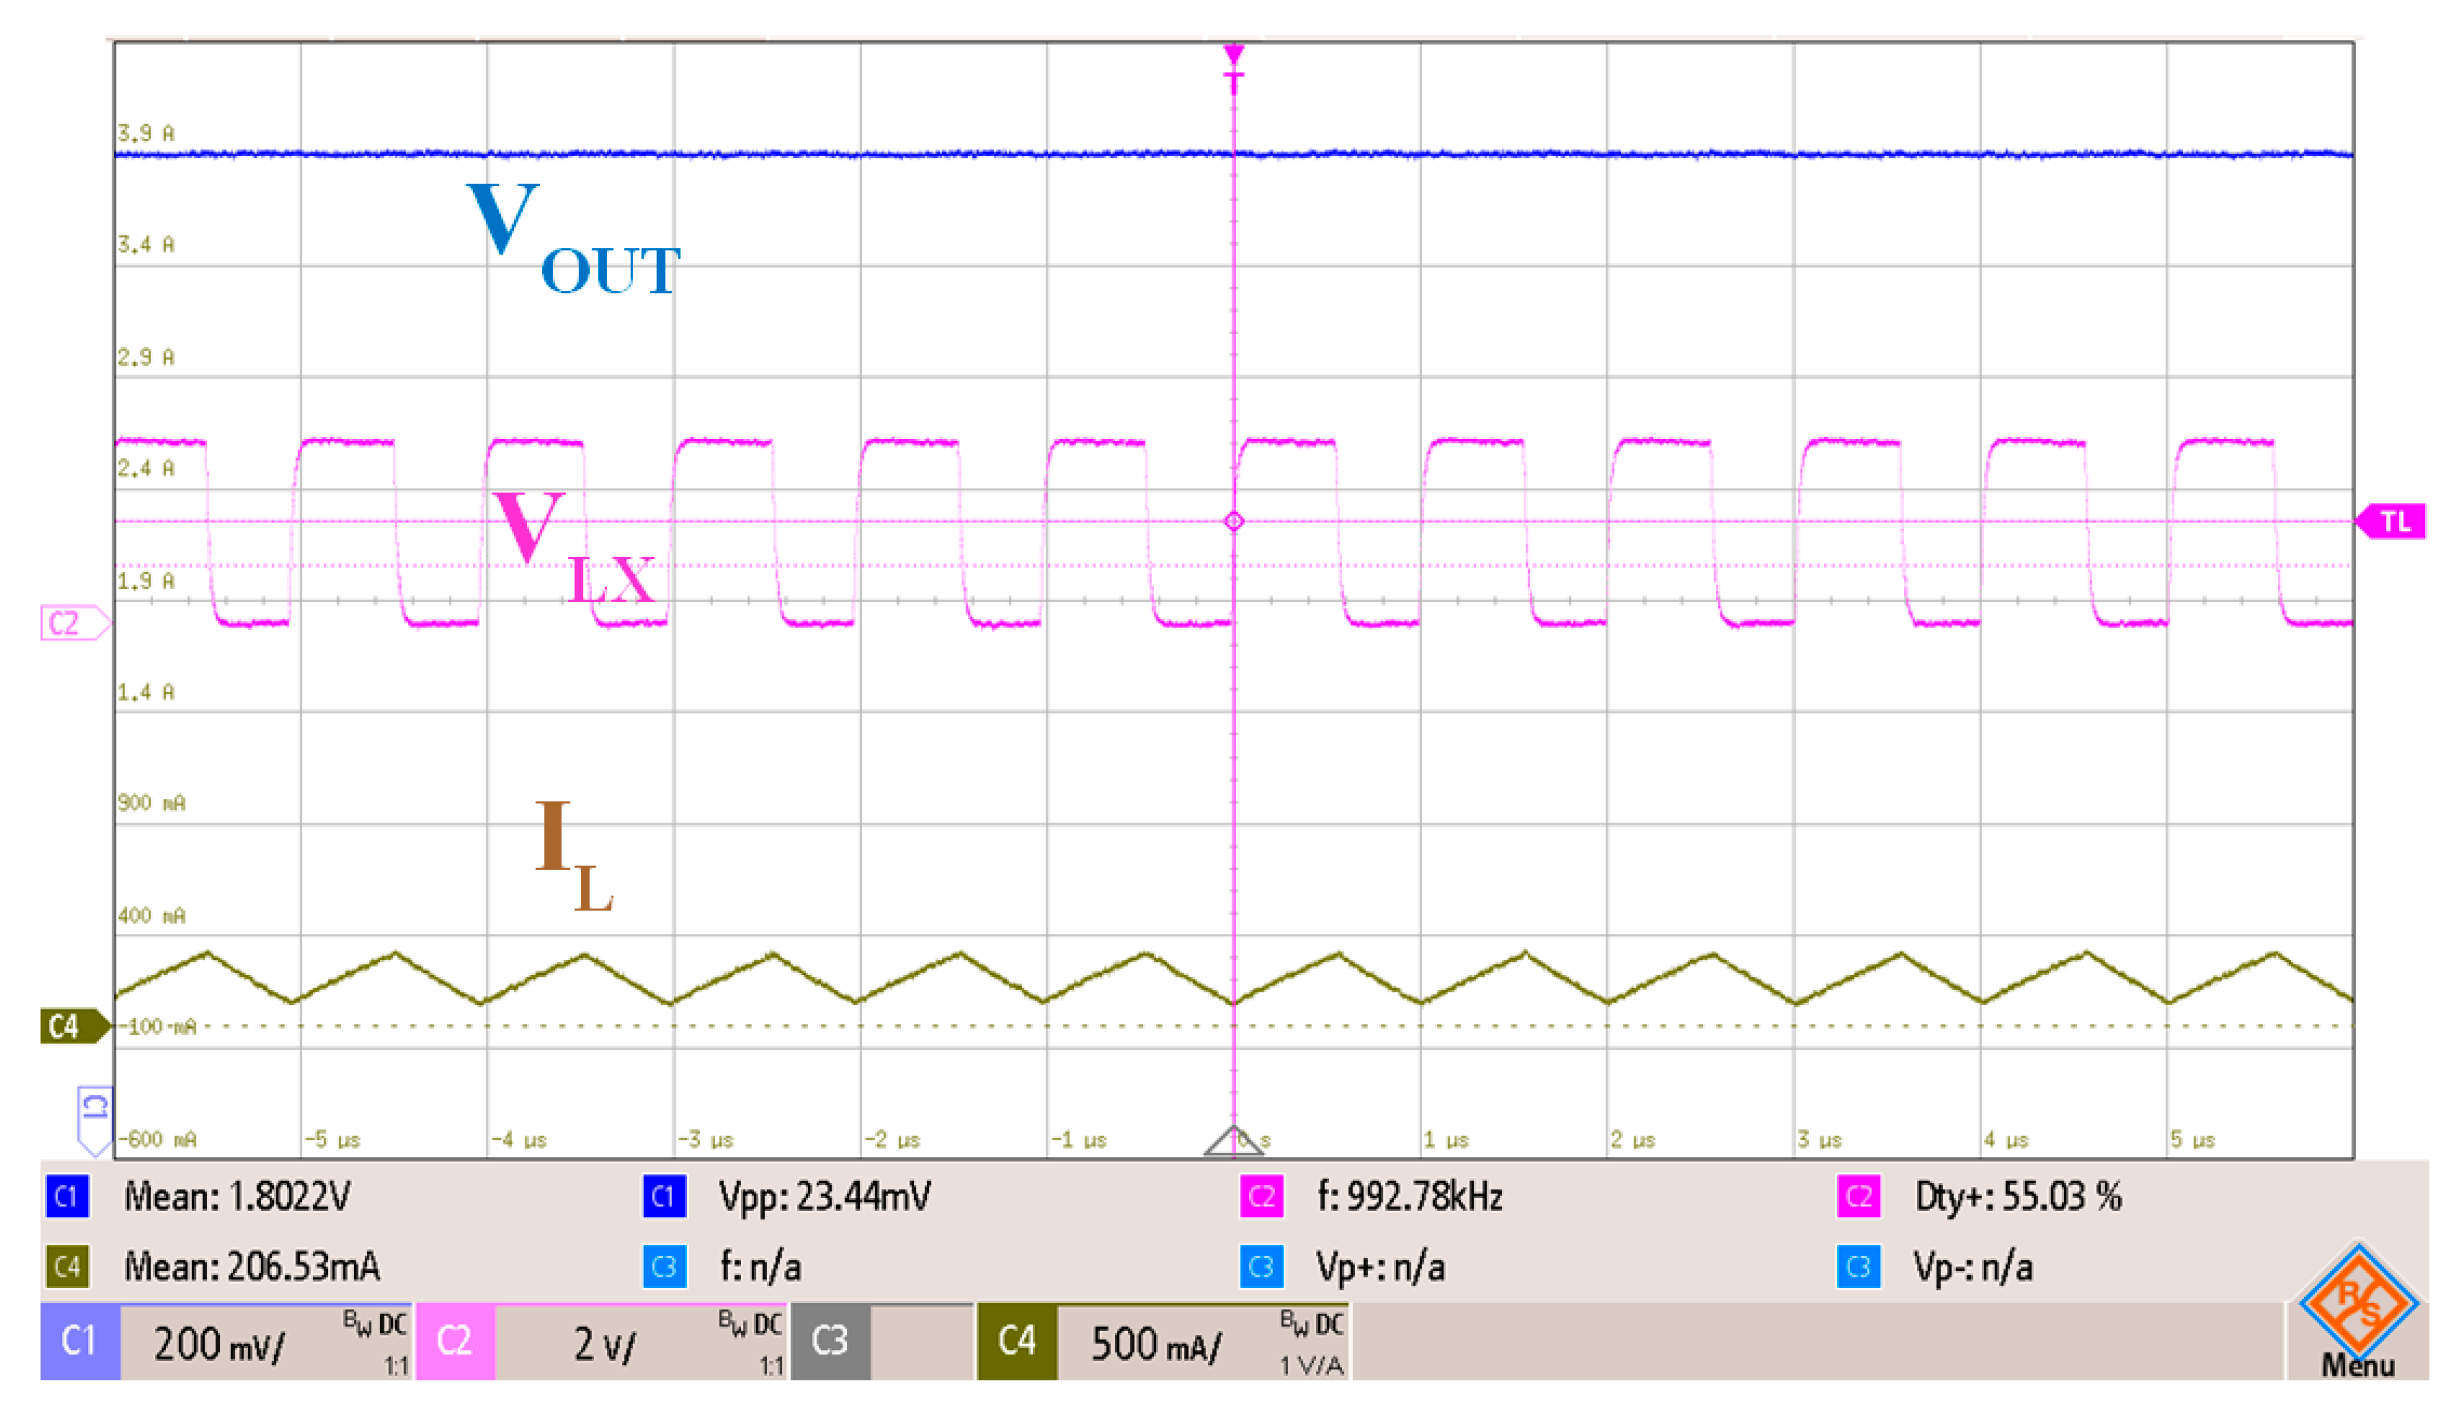Toggle the C4 channel button
This screenshot has height=1411, width=2462.
1016,1341
